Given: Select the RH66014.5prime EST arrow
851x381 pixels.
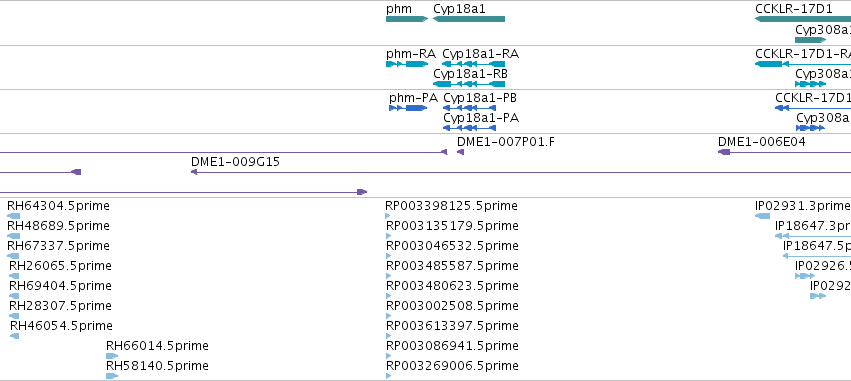Looking at the screenshot, I should pyautogui.click(x=112, y=356).
